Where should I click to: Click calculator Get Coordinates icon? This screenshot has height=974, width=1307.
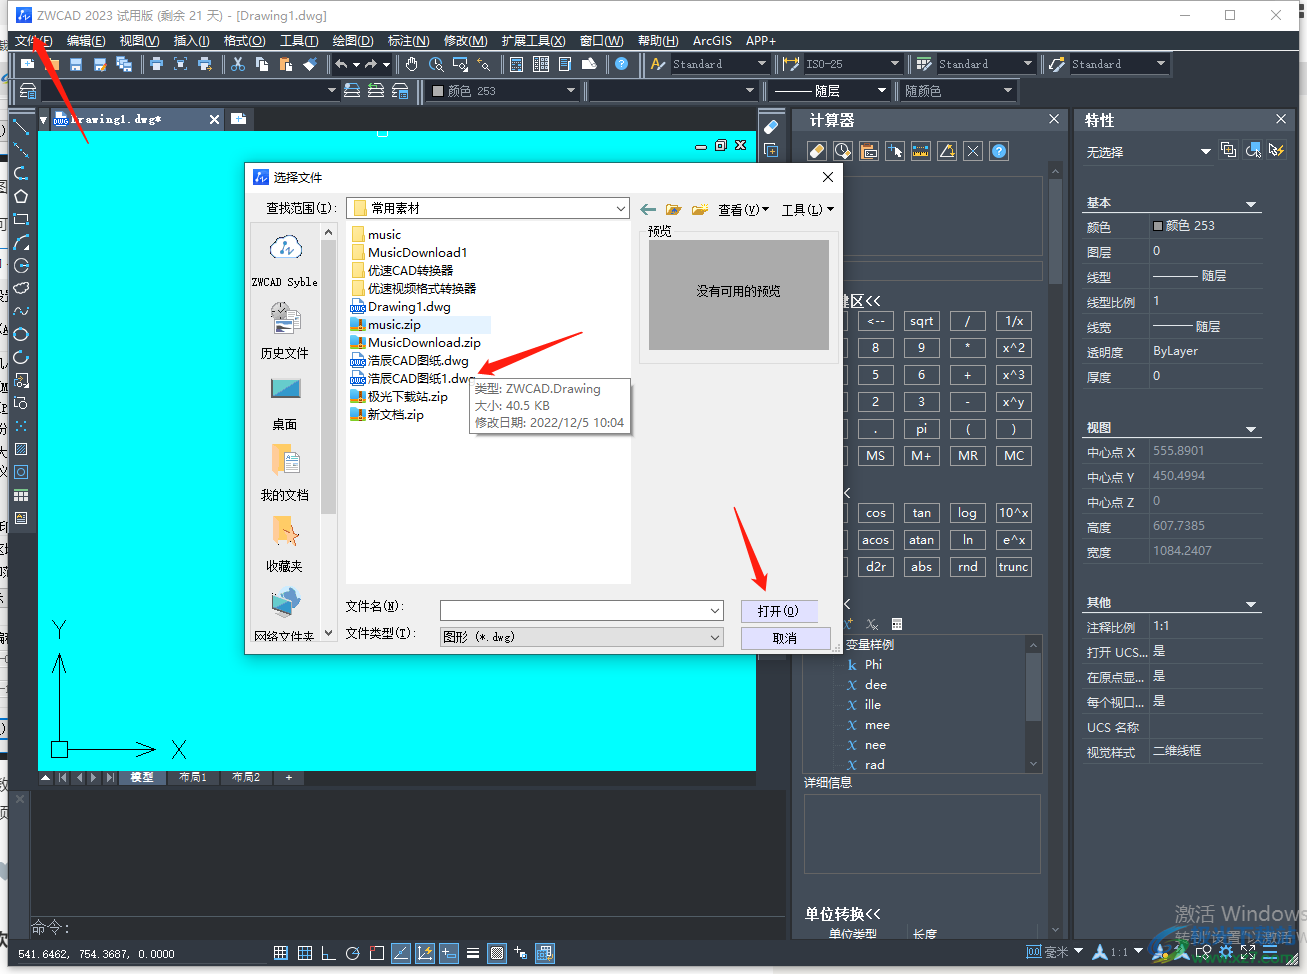tap(895, 151)
